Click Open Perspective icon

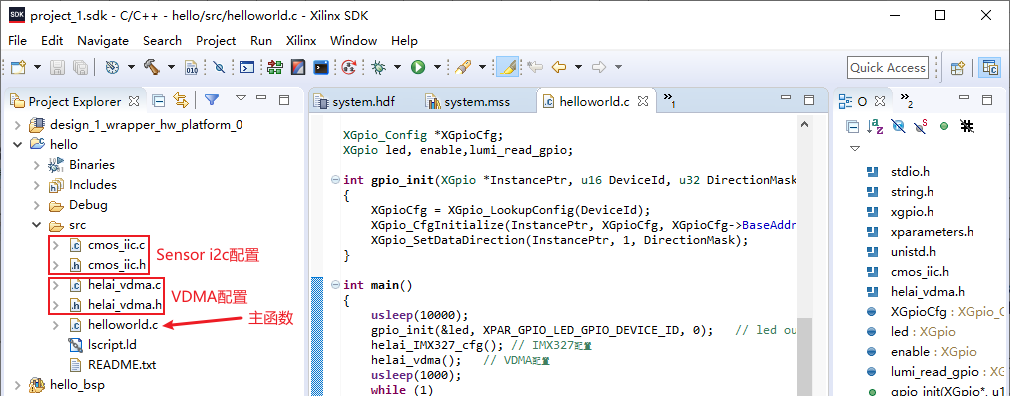point(957,68)
